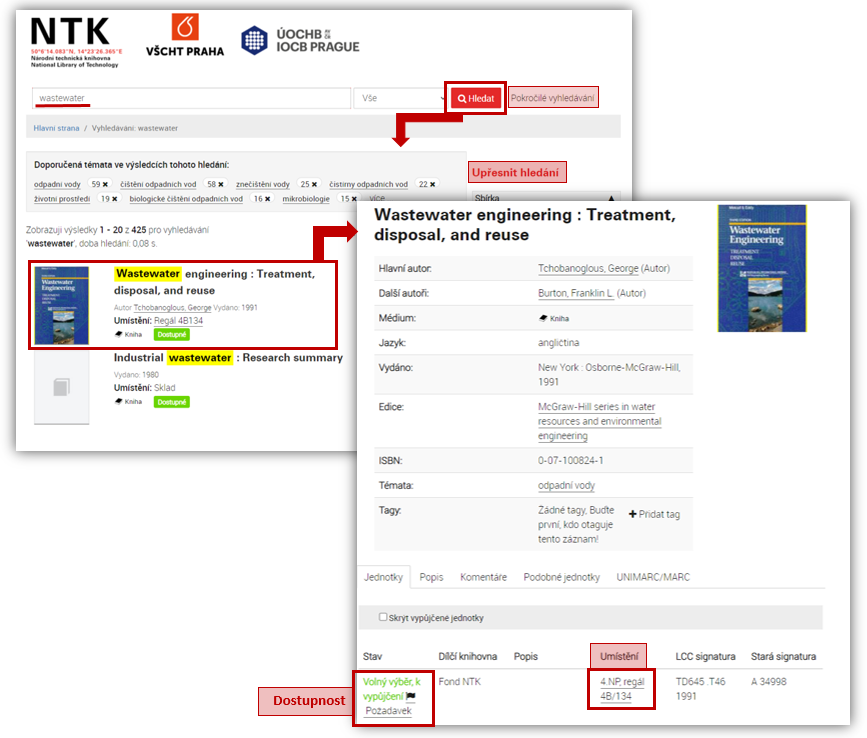
Task: Click the large Wastewater Engineering book cover
Action: [762, 269]
